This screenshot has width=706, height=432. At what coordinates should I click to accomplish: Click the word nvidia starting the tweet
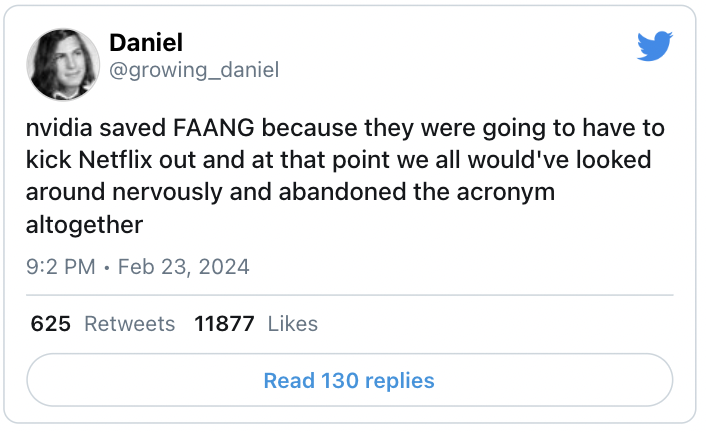point(57,130)
